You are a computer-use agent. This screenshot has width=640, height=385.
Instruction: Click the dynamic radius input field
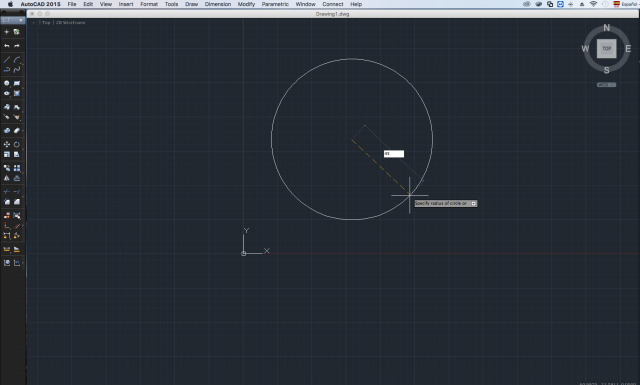394,154
